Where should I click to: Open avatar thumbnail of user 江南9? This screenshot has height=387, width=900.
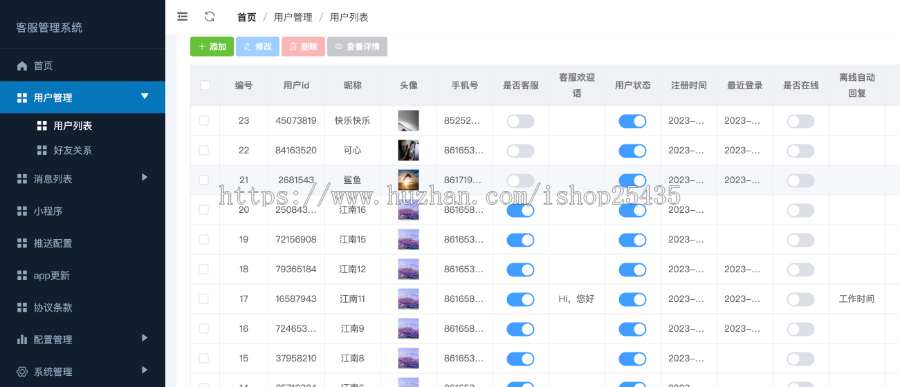[408, 329]
